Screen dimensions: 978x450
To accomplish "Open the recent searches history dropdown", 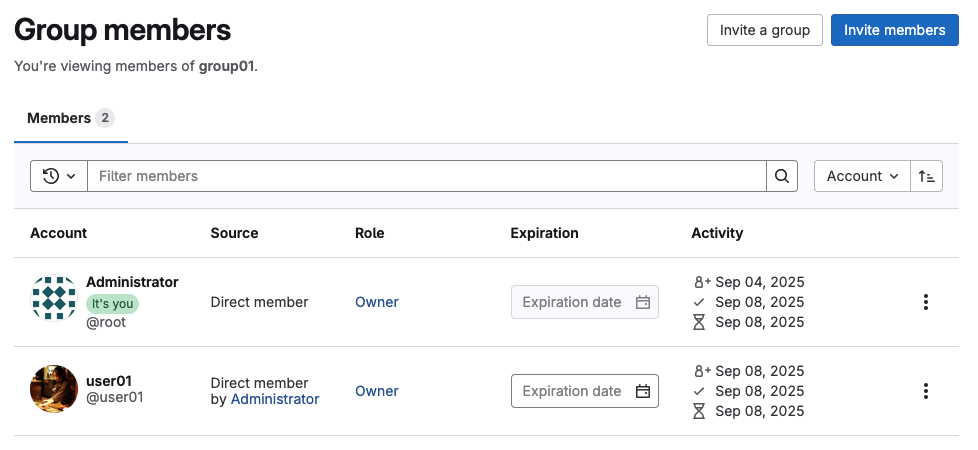I will (x=59, y=176).
